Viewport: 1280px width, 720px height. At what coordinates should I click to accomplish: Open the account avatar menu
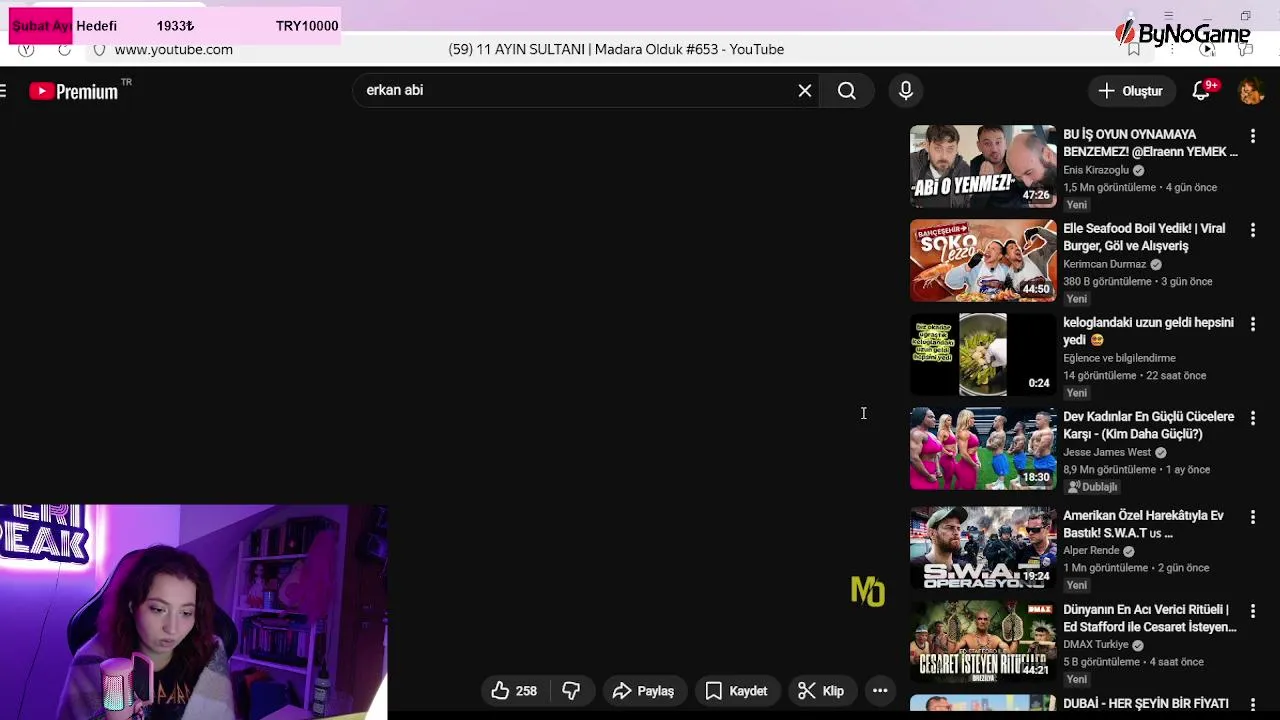click(x=1251, y=91)
